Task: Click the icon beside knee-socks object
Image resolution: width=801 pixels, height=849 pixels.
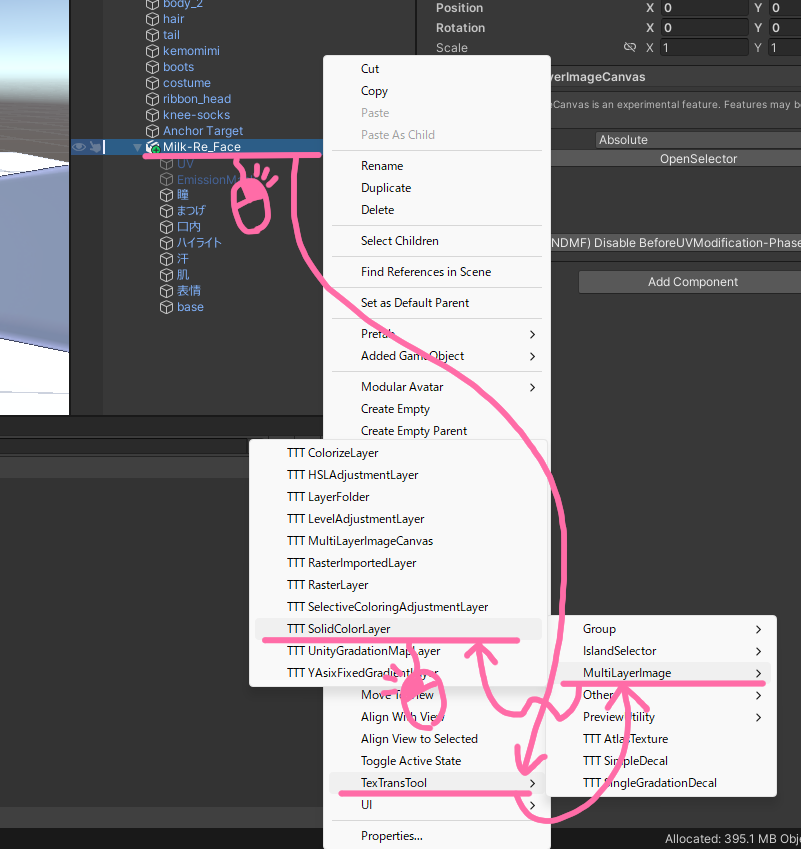Action: pos(150,114)
